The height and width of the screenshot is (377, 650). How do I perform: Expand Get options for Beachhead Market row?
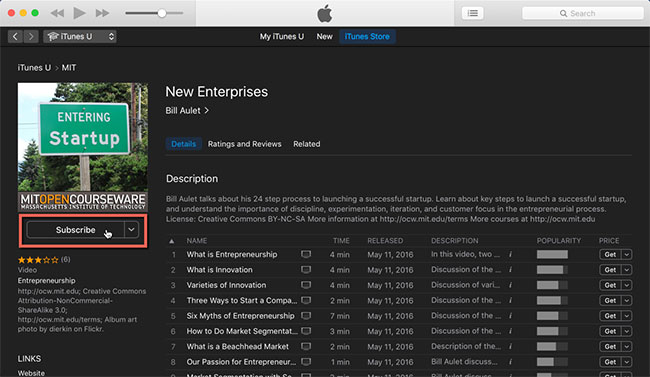627,347
